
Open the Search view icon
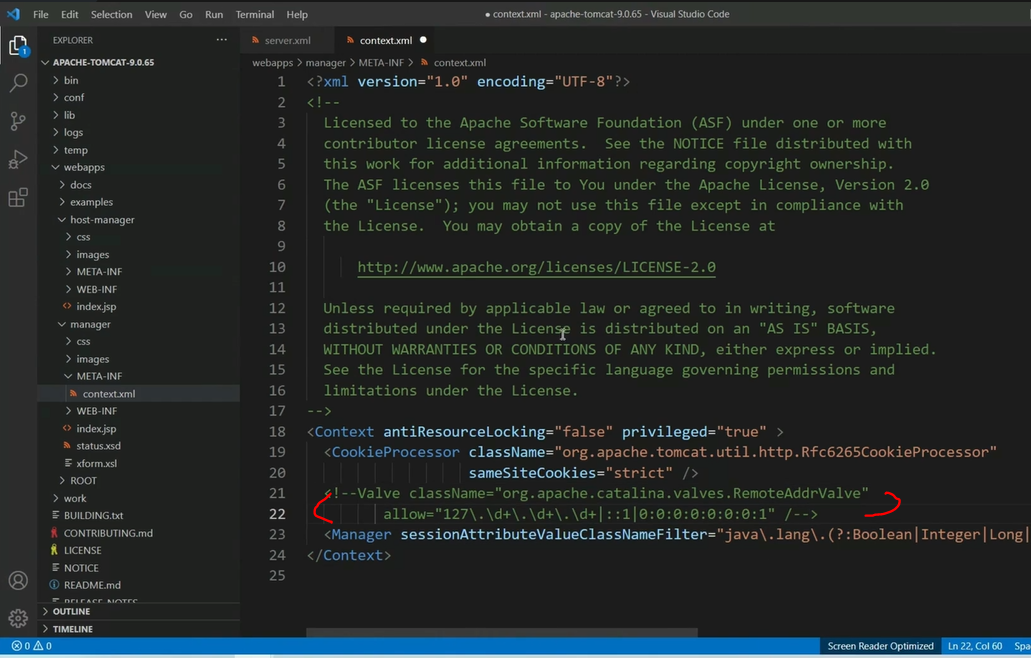click(18, 83)
